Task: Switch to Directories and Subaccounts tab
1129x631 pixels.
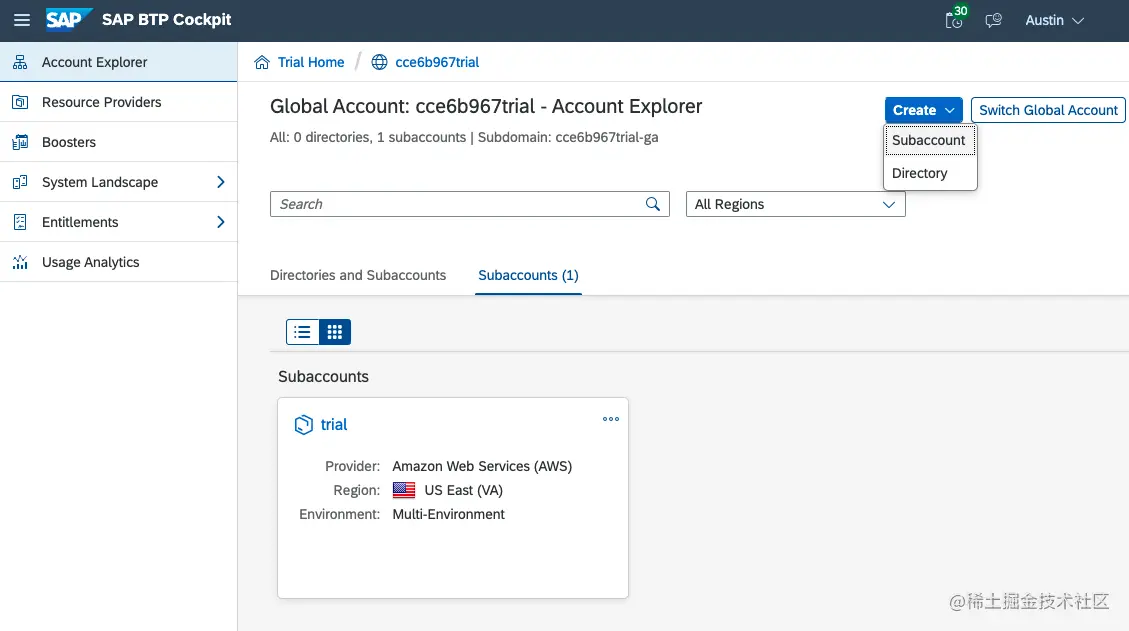Action: point(358,275)
